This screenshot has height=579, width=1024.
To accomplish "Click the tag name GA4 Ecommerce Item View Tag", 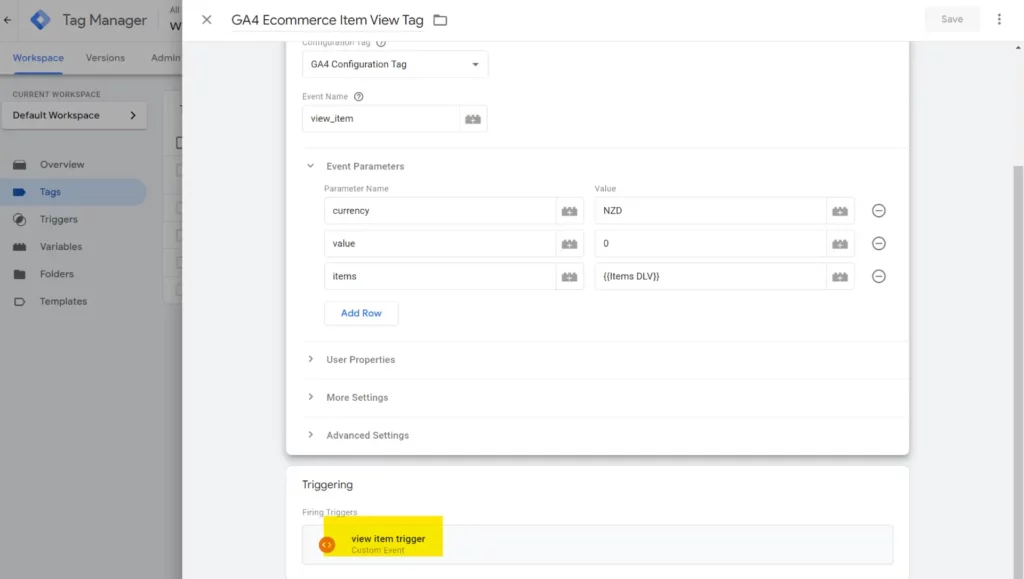I will pyautogui.click(x=327, y=20).
